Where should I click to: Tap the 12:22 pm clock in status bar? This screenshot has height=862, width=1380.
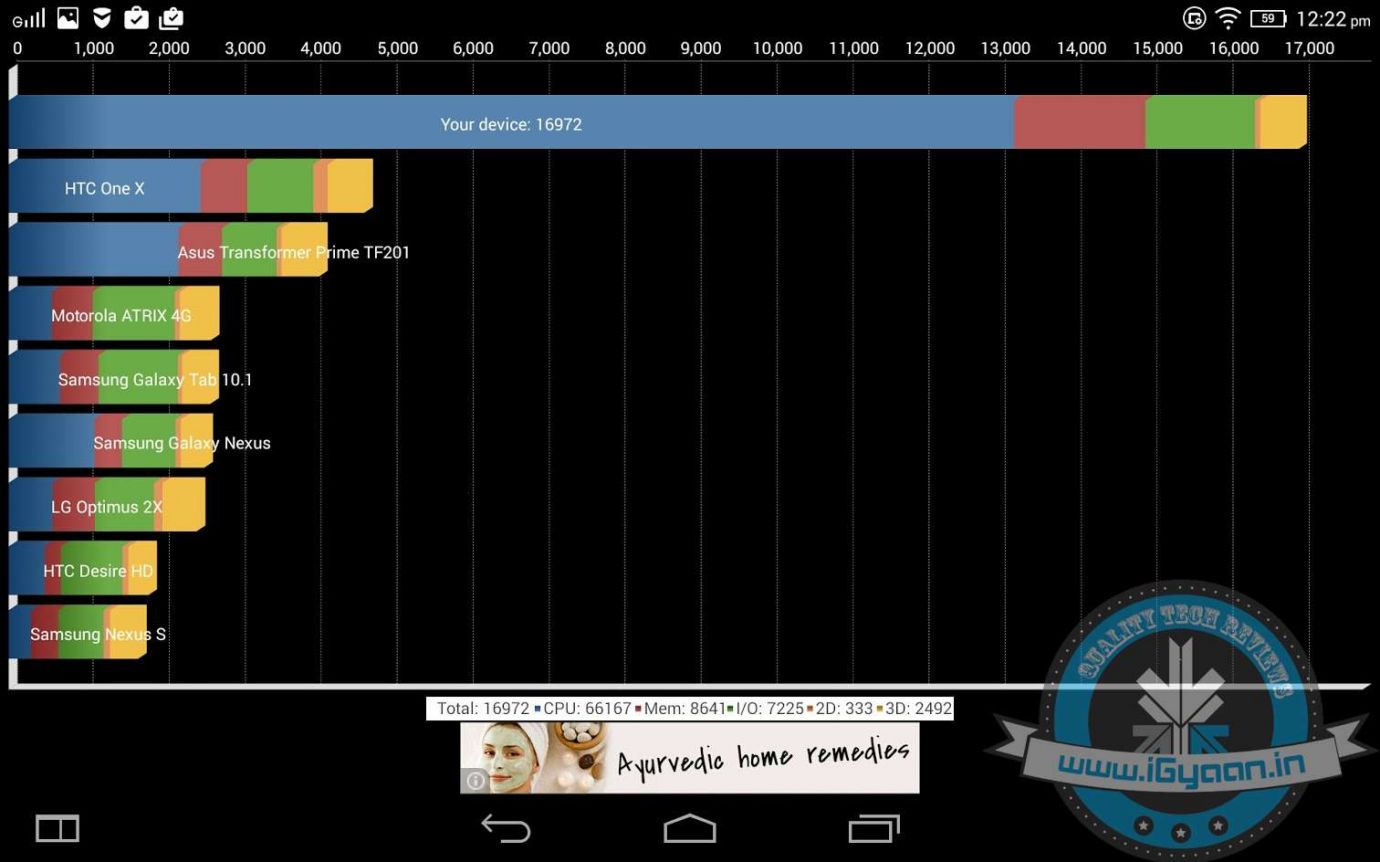[x=1332, y=19]
